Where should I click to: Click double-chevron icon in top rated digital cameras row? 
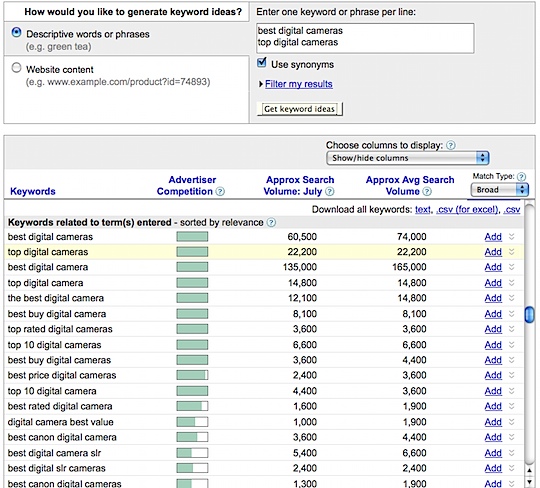pos(511,329)
